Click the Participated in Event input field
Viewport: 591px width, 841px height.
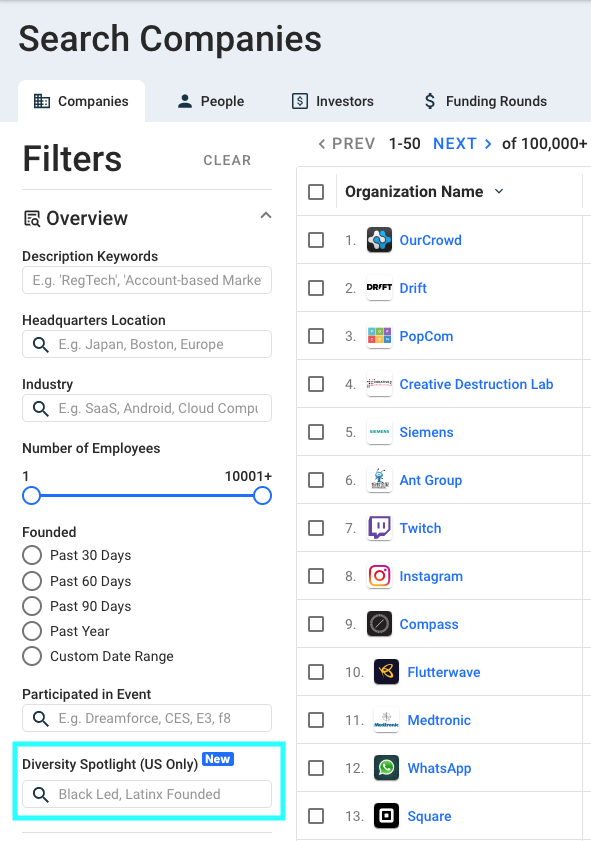point(147,718)
